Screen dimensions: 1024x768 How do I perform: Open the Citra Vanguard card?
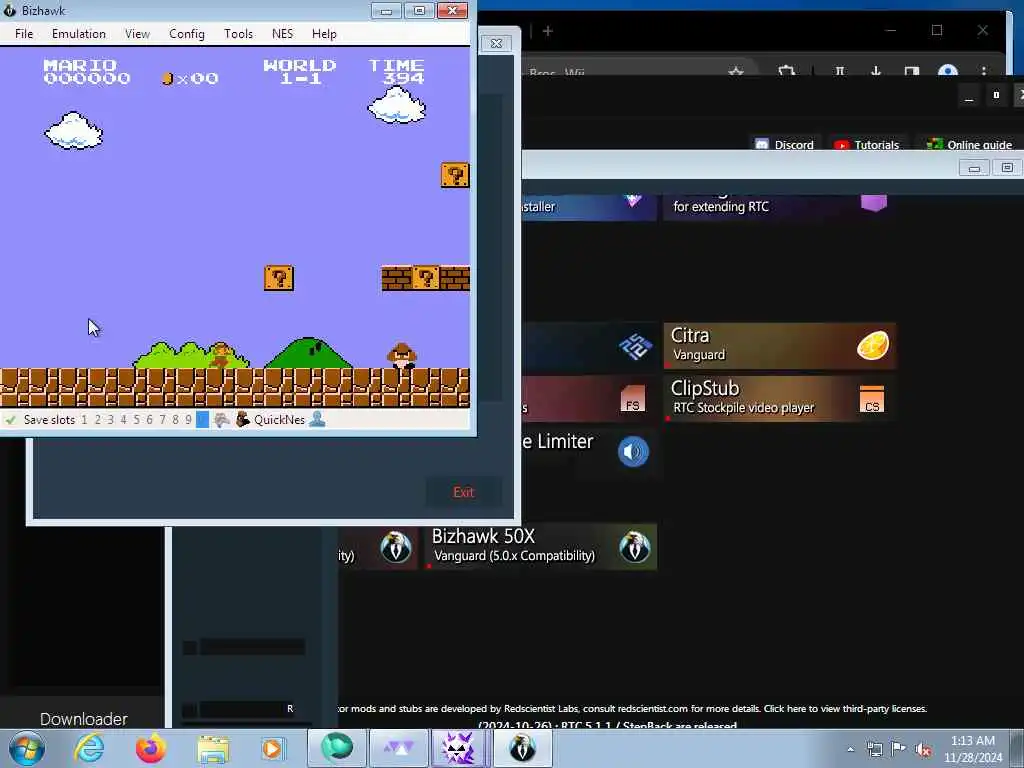[x=779, y=345]
